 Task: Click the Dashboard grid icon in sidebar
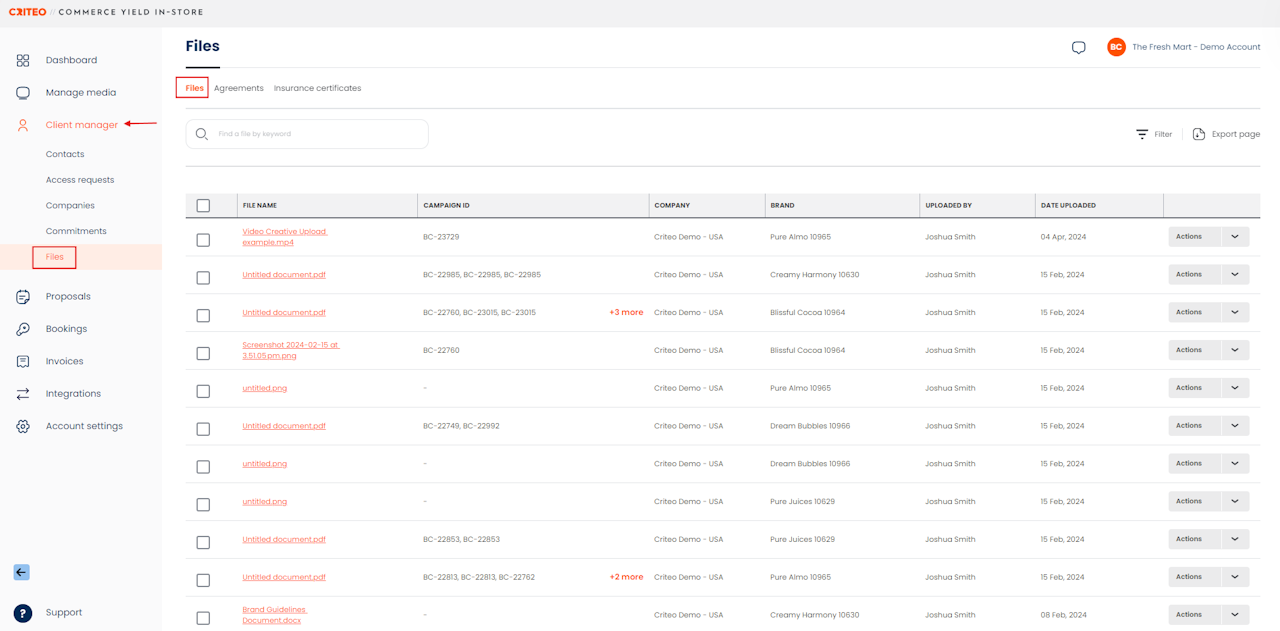pyautogui.click(x=23, y=60)
